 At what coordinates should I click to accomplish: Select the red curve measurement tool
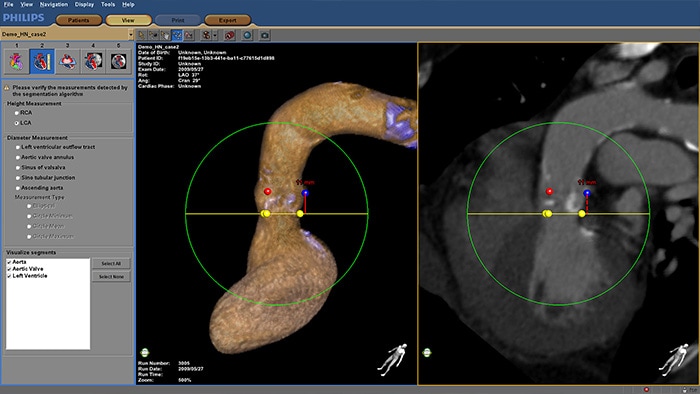(189, 35)
